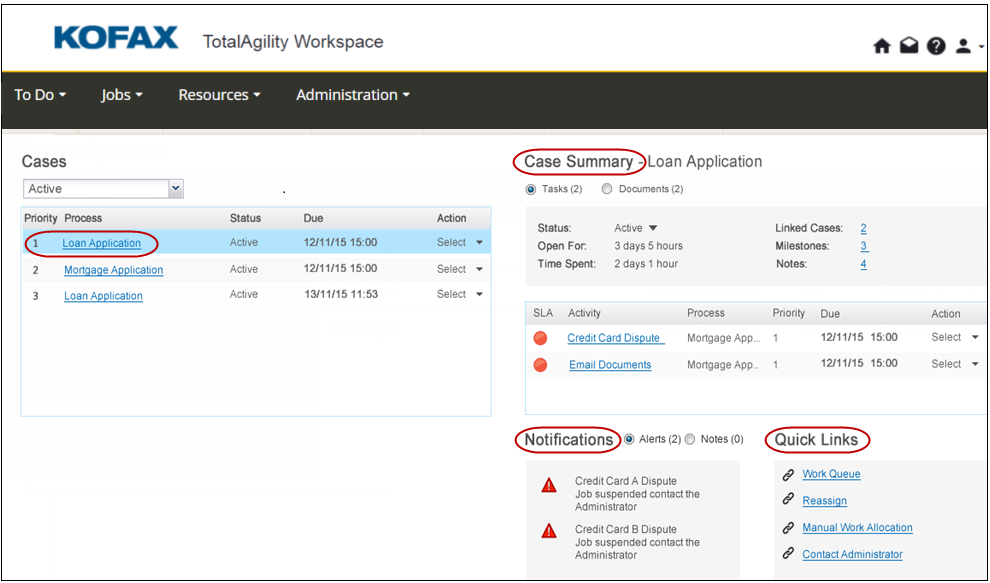This screenshot has width=990, height=583.
Task: Expand the Status Active dropdown in Case Summary
Action: tap(653, 228)
